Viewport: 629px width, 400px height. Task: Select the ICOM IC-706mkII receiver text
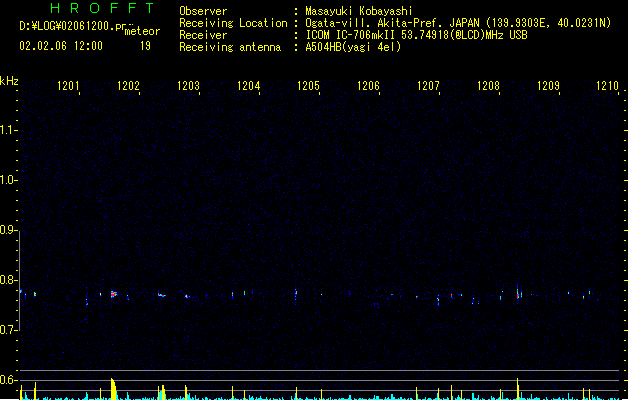tap(351, 35)
